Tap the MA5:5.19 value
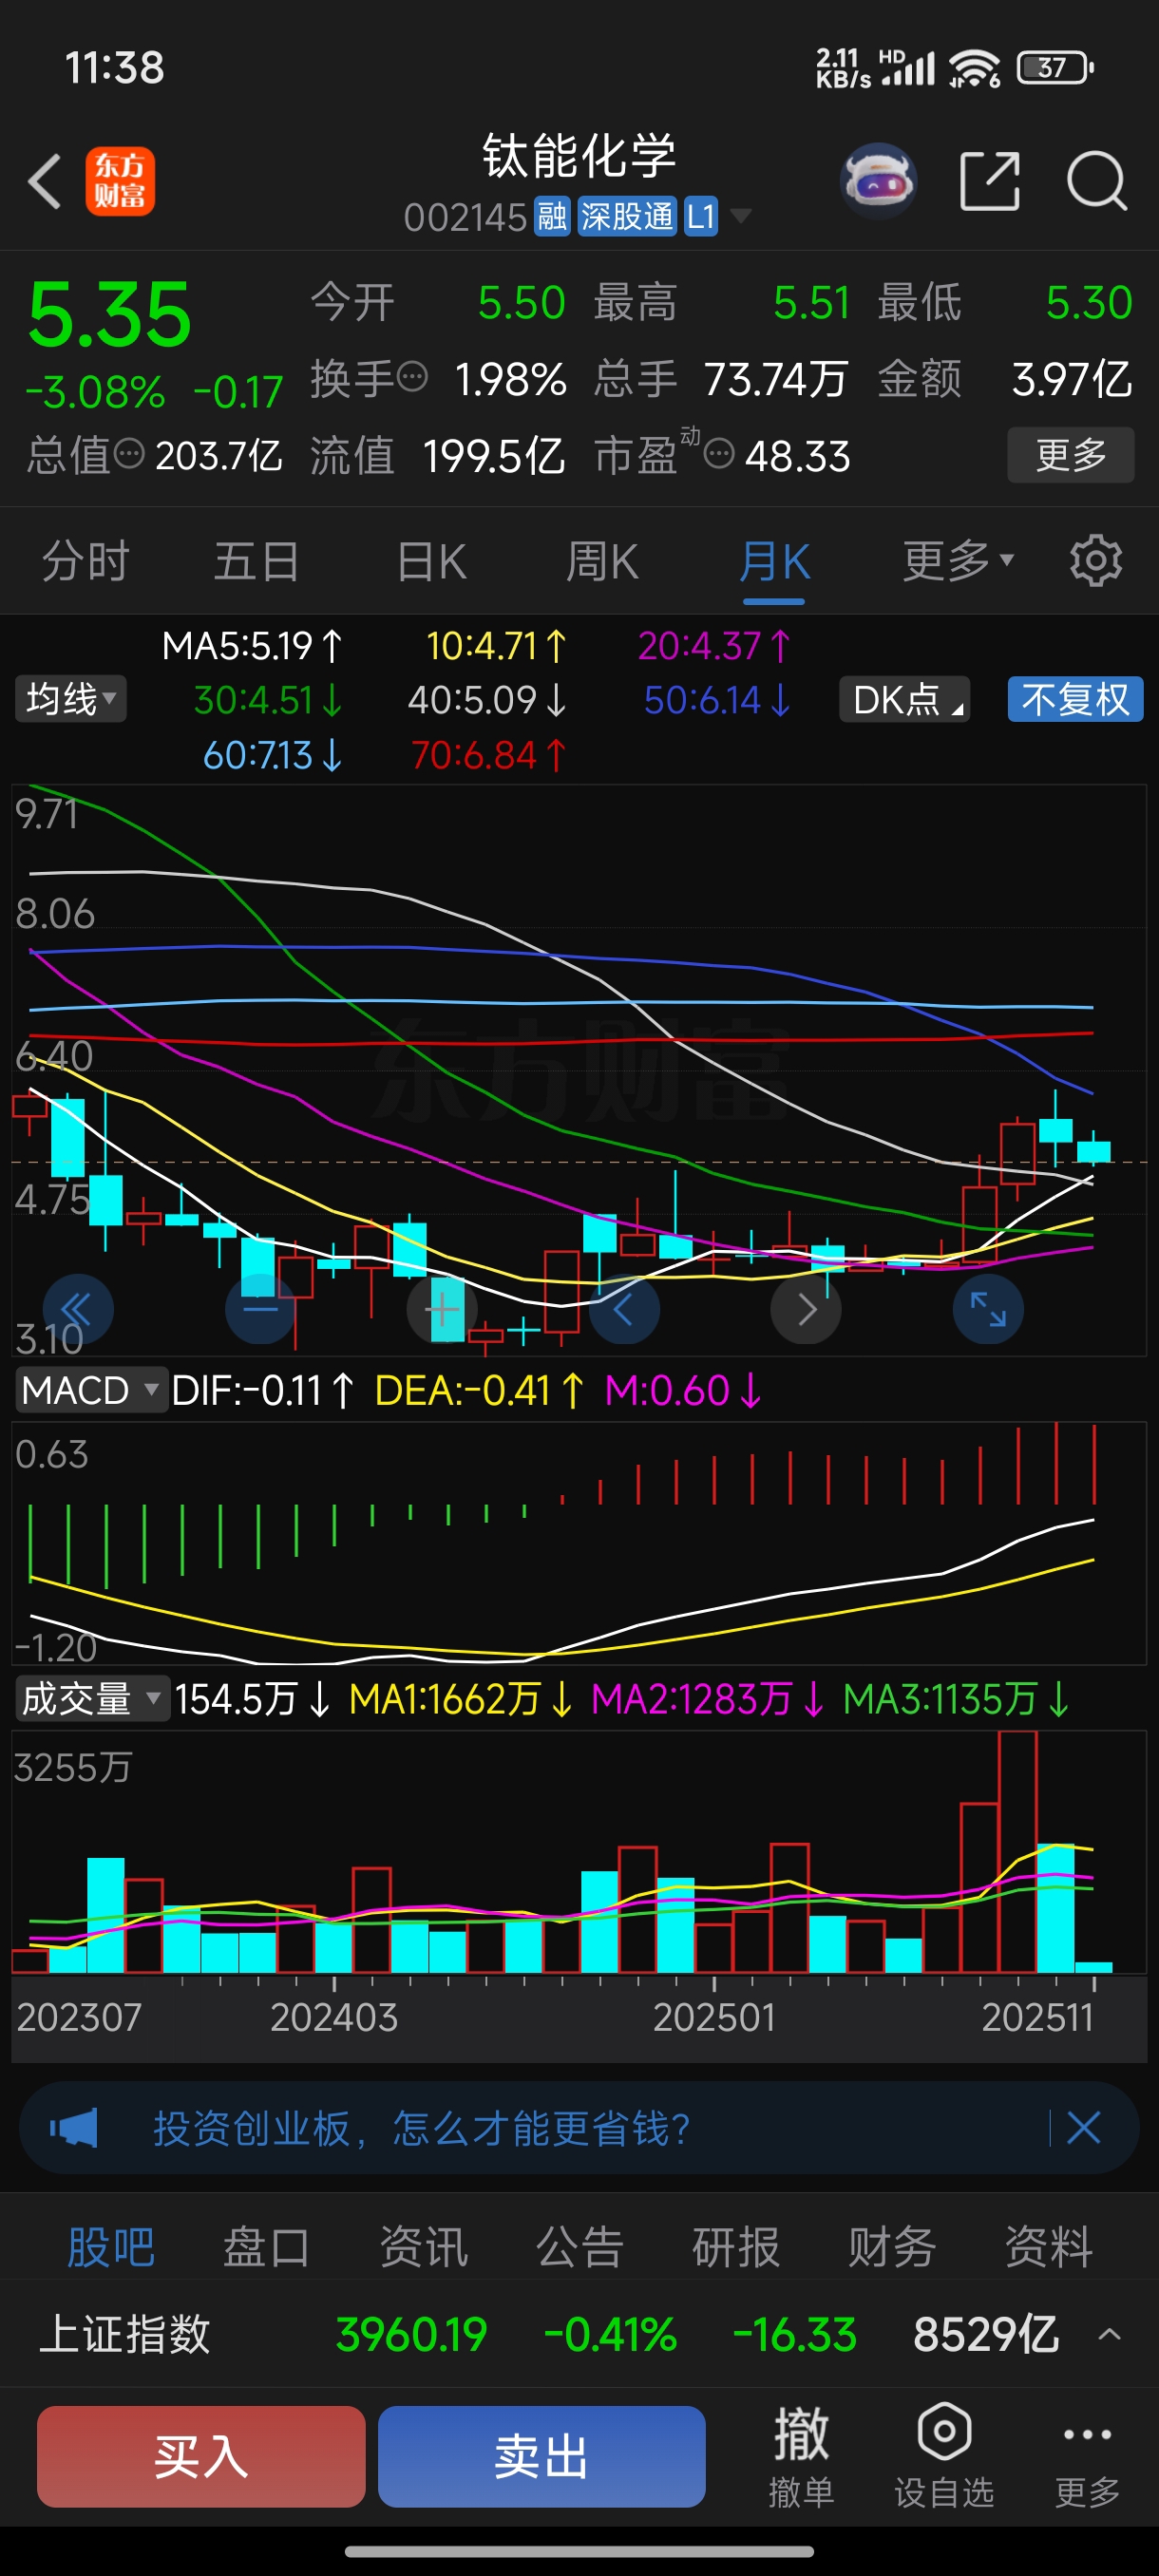 [252, 646]
